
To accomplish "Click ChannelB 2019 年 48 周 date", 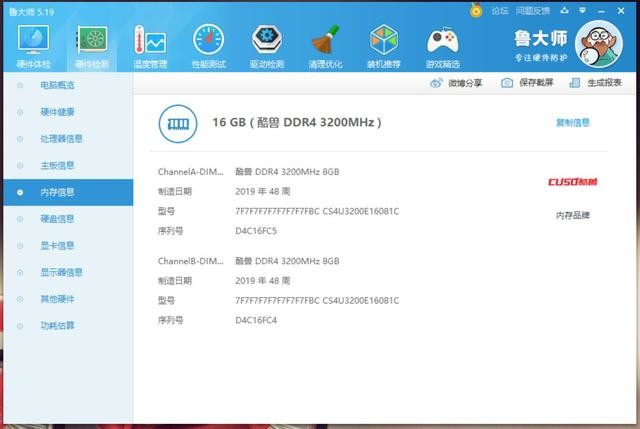I will pos(262,281).
